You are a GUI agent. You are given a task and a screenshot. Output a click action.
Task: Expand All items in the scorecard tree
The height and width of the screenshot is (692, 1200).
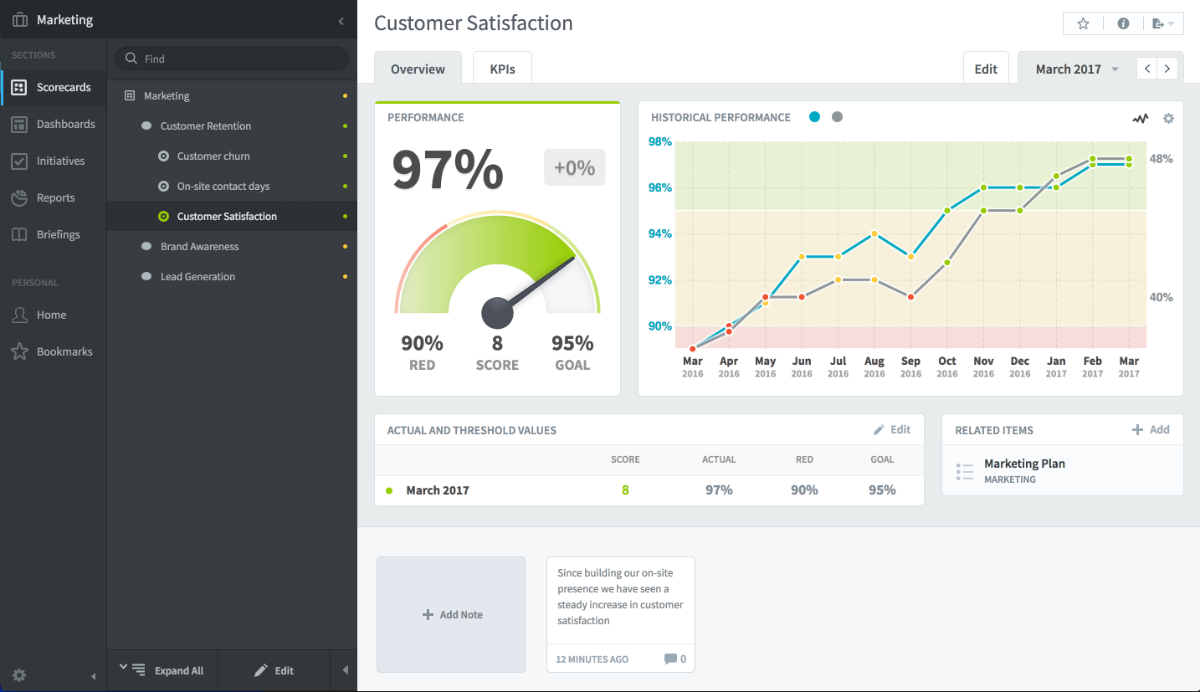pyautogui.click(x=162, y=670)
